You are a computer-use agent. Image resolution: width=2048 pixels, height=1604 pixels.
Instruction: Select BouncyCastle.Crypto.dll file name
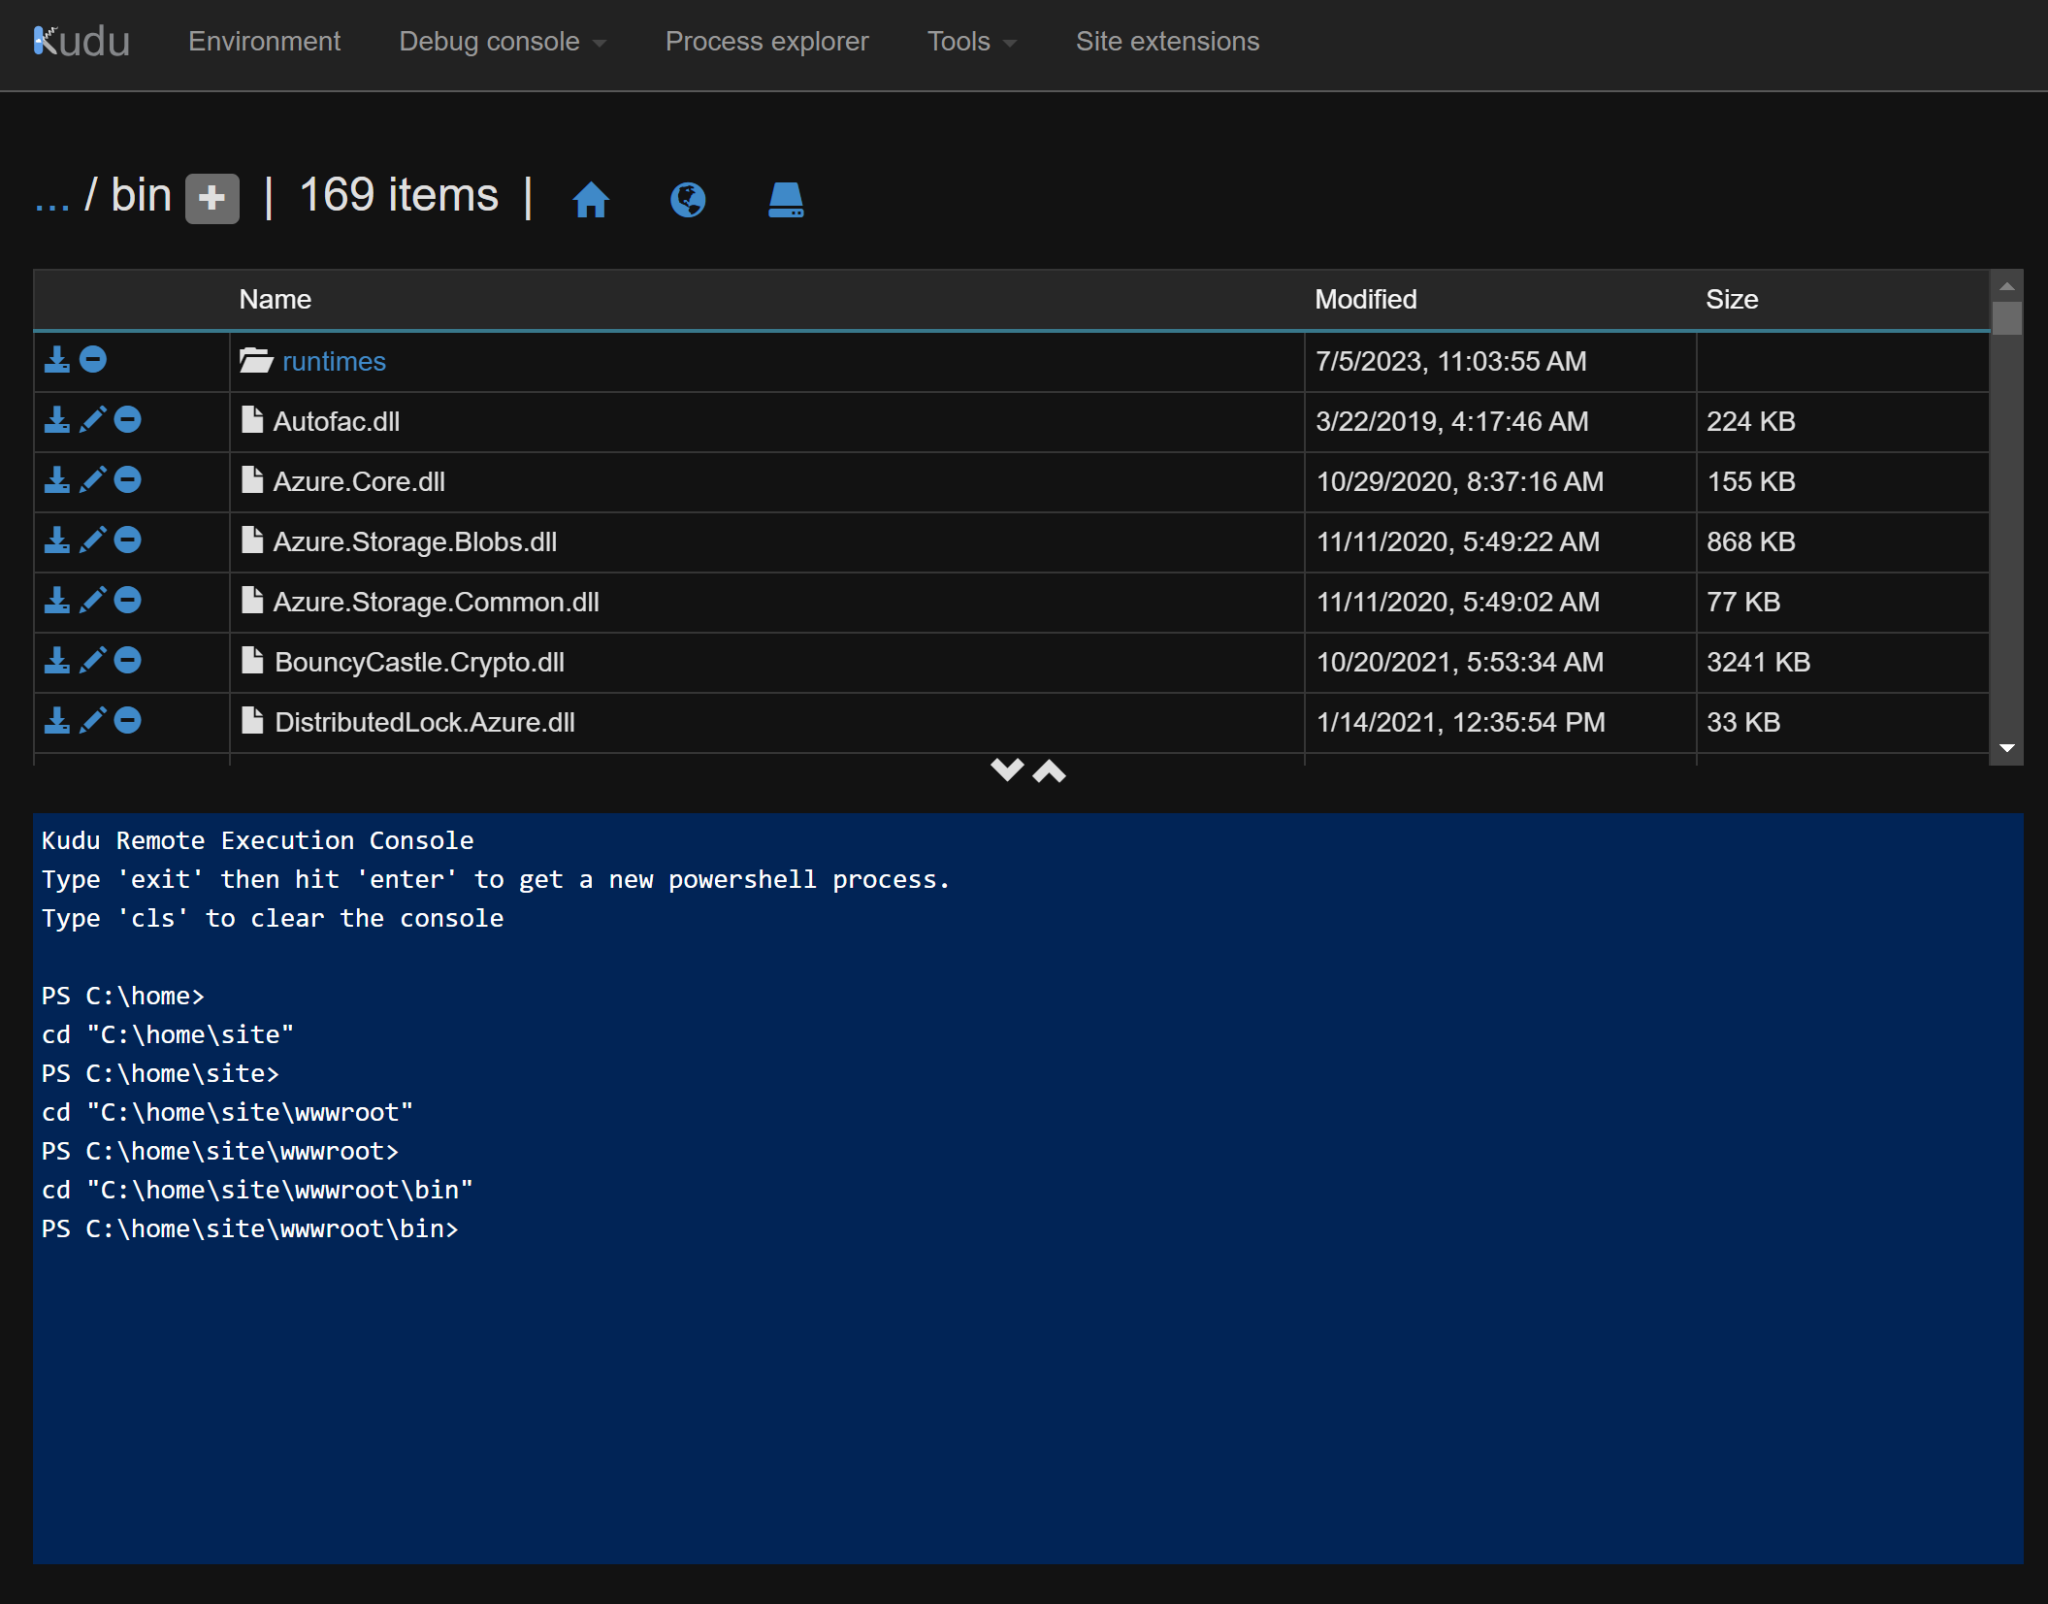pyautogui.click(x=419, y=662)
